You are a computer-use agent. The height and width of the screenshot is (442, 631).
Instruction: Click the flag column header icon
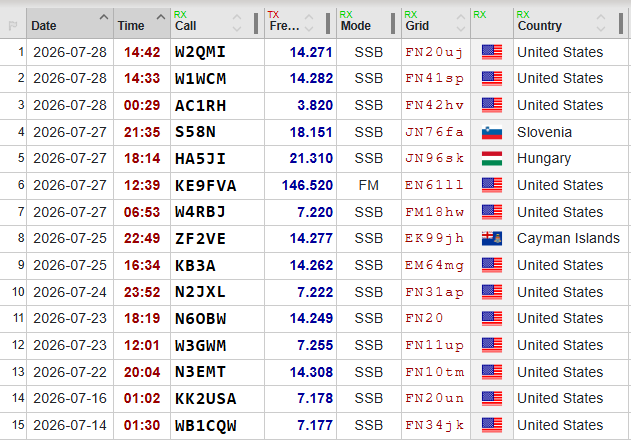pos(13,26)
